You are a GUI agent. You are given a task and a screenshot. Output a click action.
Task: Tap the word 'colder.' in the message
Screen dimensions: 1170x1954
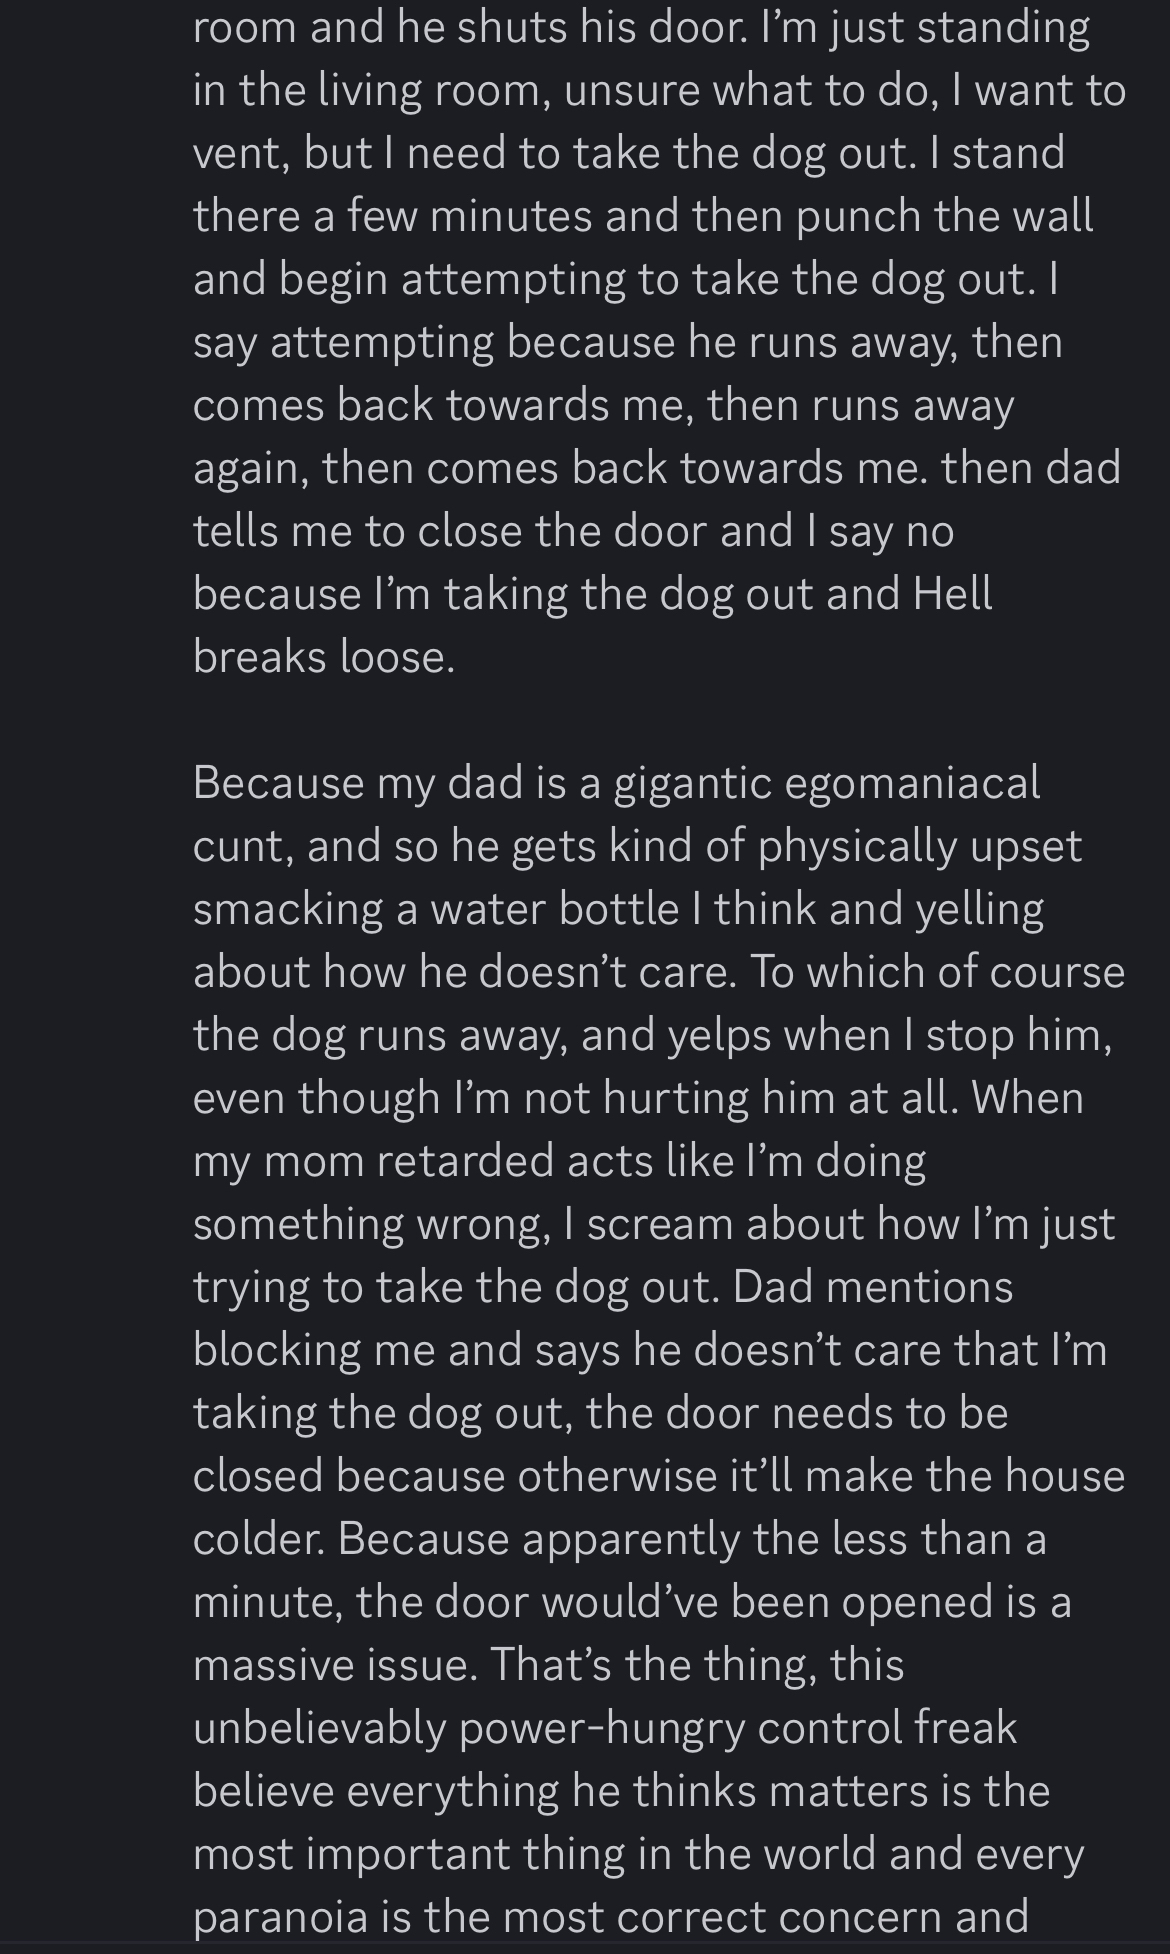(x=259, y=1538)
